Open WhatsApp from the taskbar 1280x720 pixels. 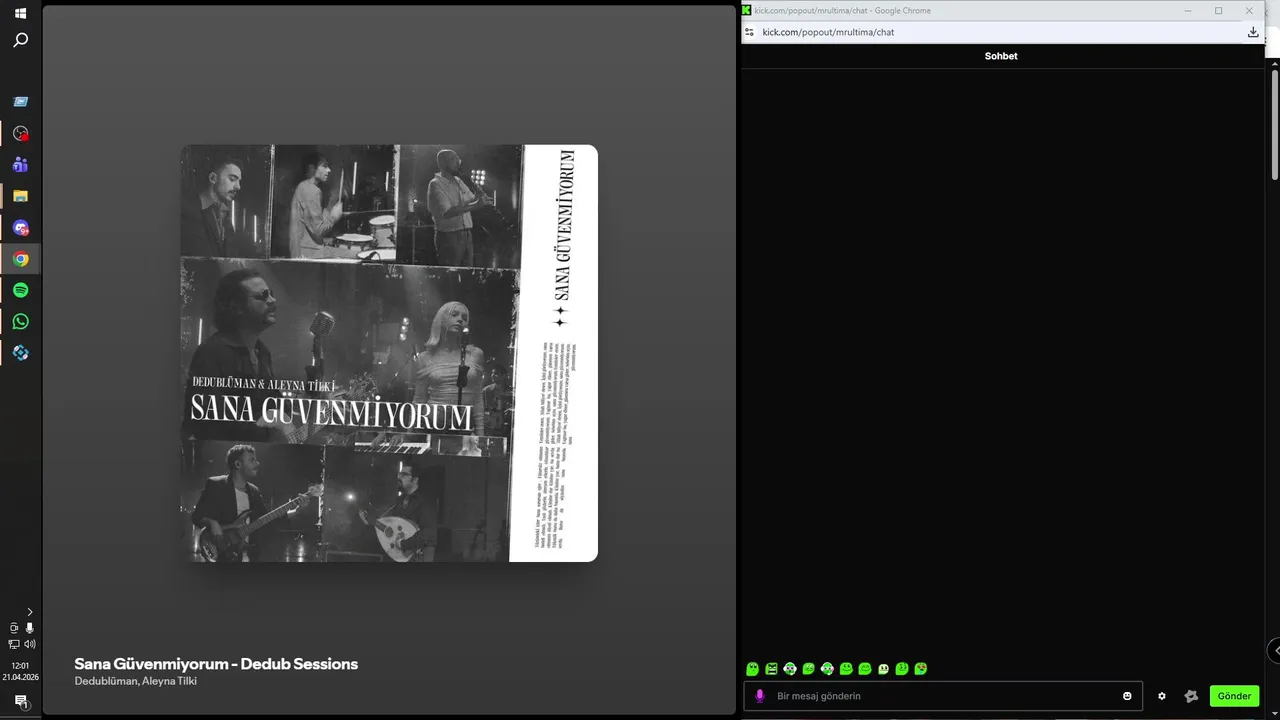point(20,321)
